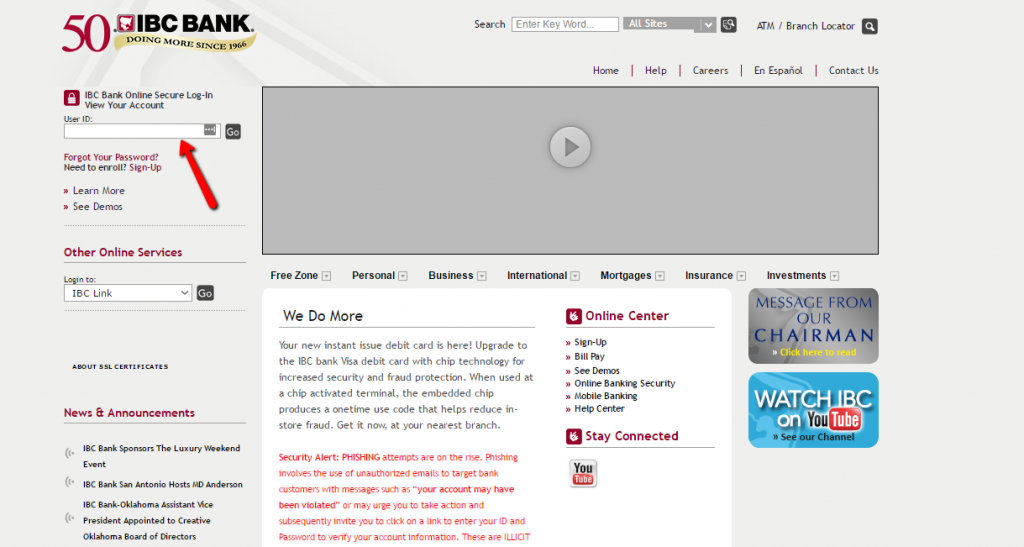Image resolution: width=1024 pixels, height=547 pixels.
Task: Click the Enter Key Word search field
Action: point(565,24)
